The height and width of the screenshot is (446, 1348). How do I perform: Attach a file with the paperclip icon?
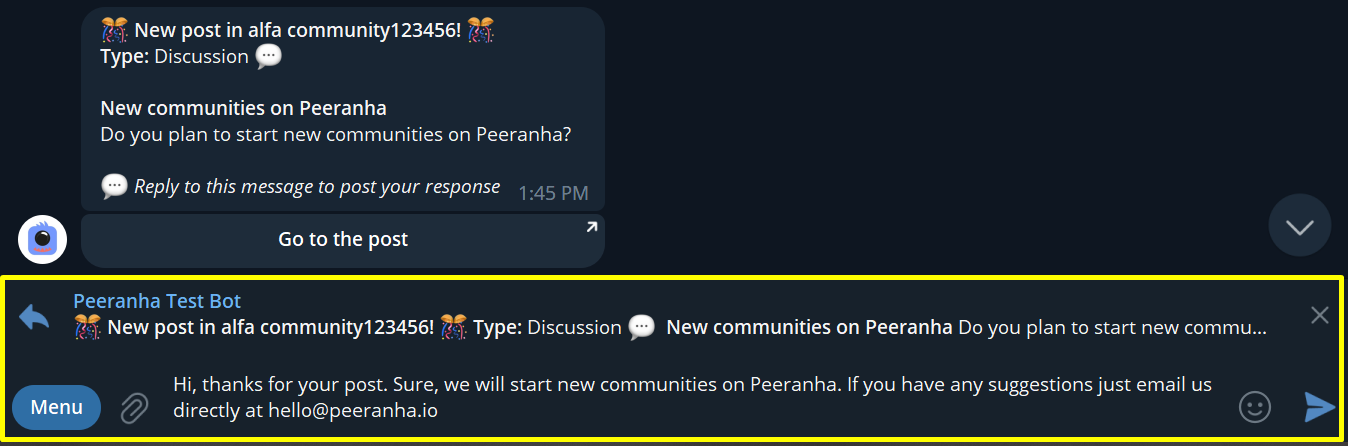click(x=134, y=408)
